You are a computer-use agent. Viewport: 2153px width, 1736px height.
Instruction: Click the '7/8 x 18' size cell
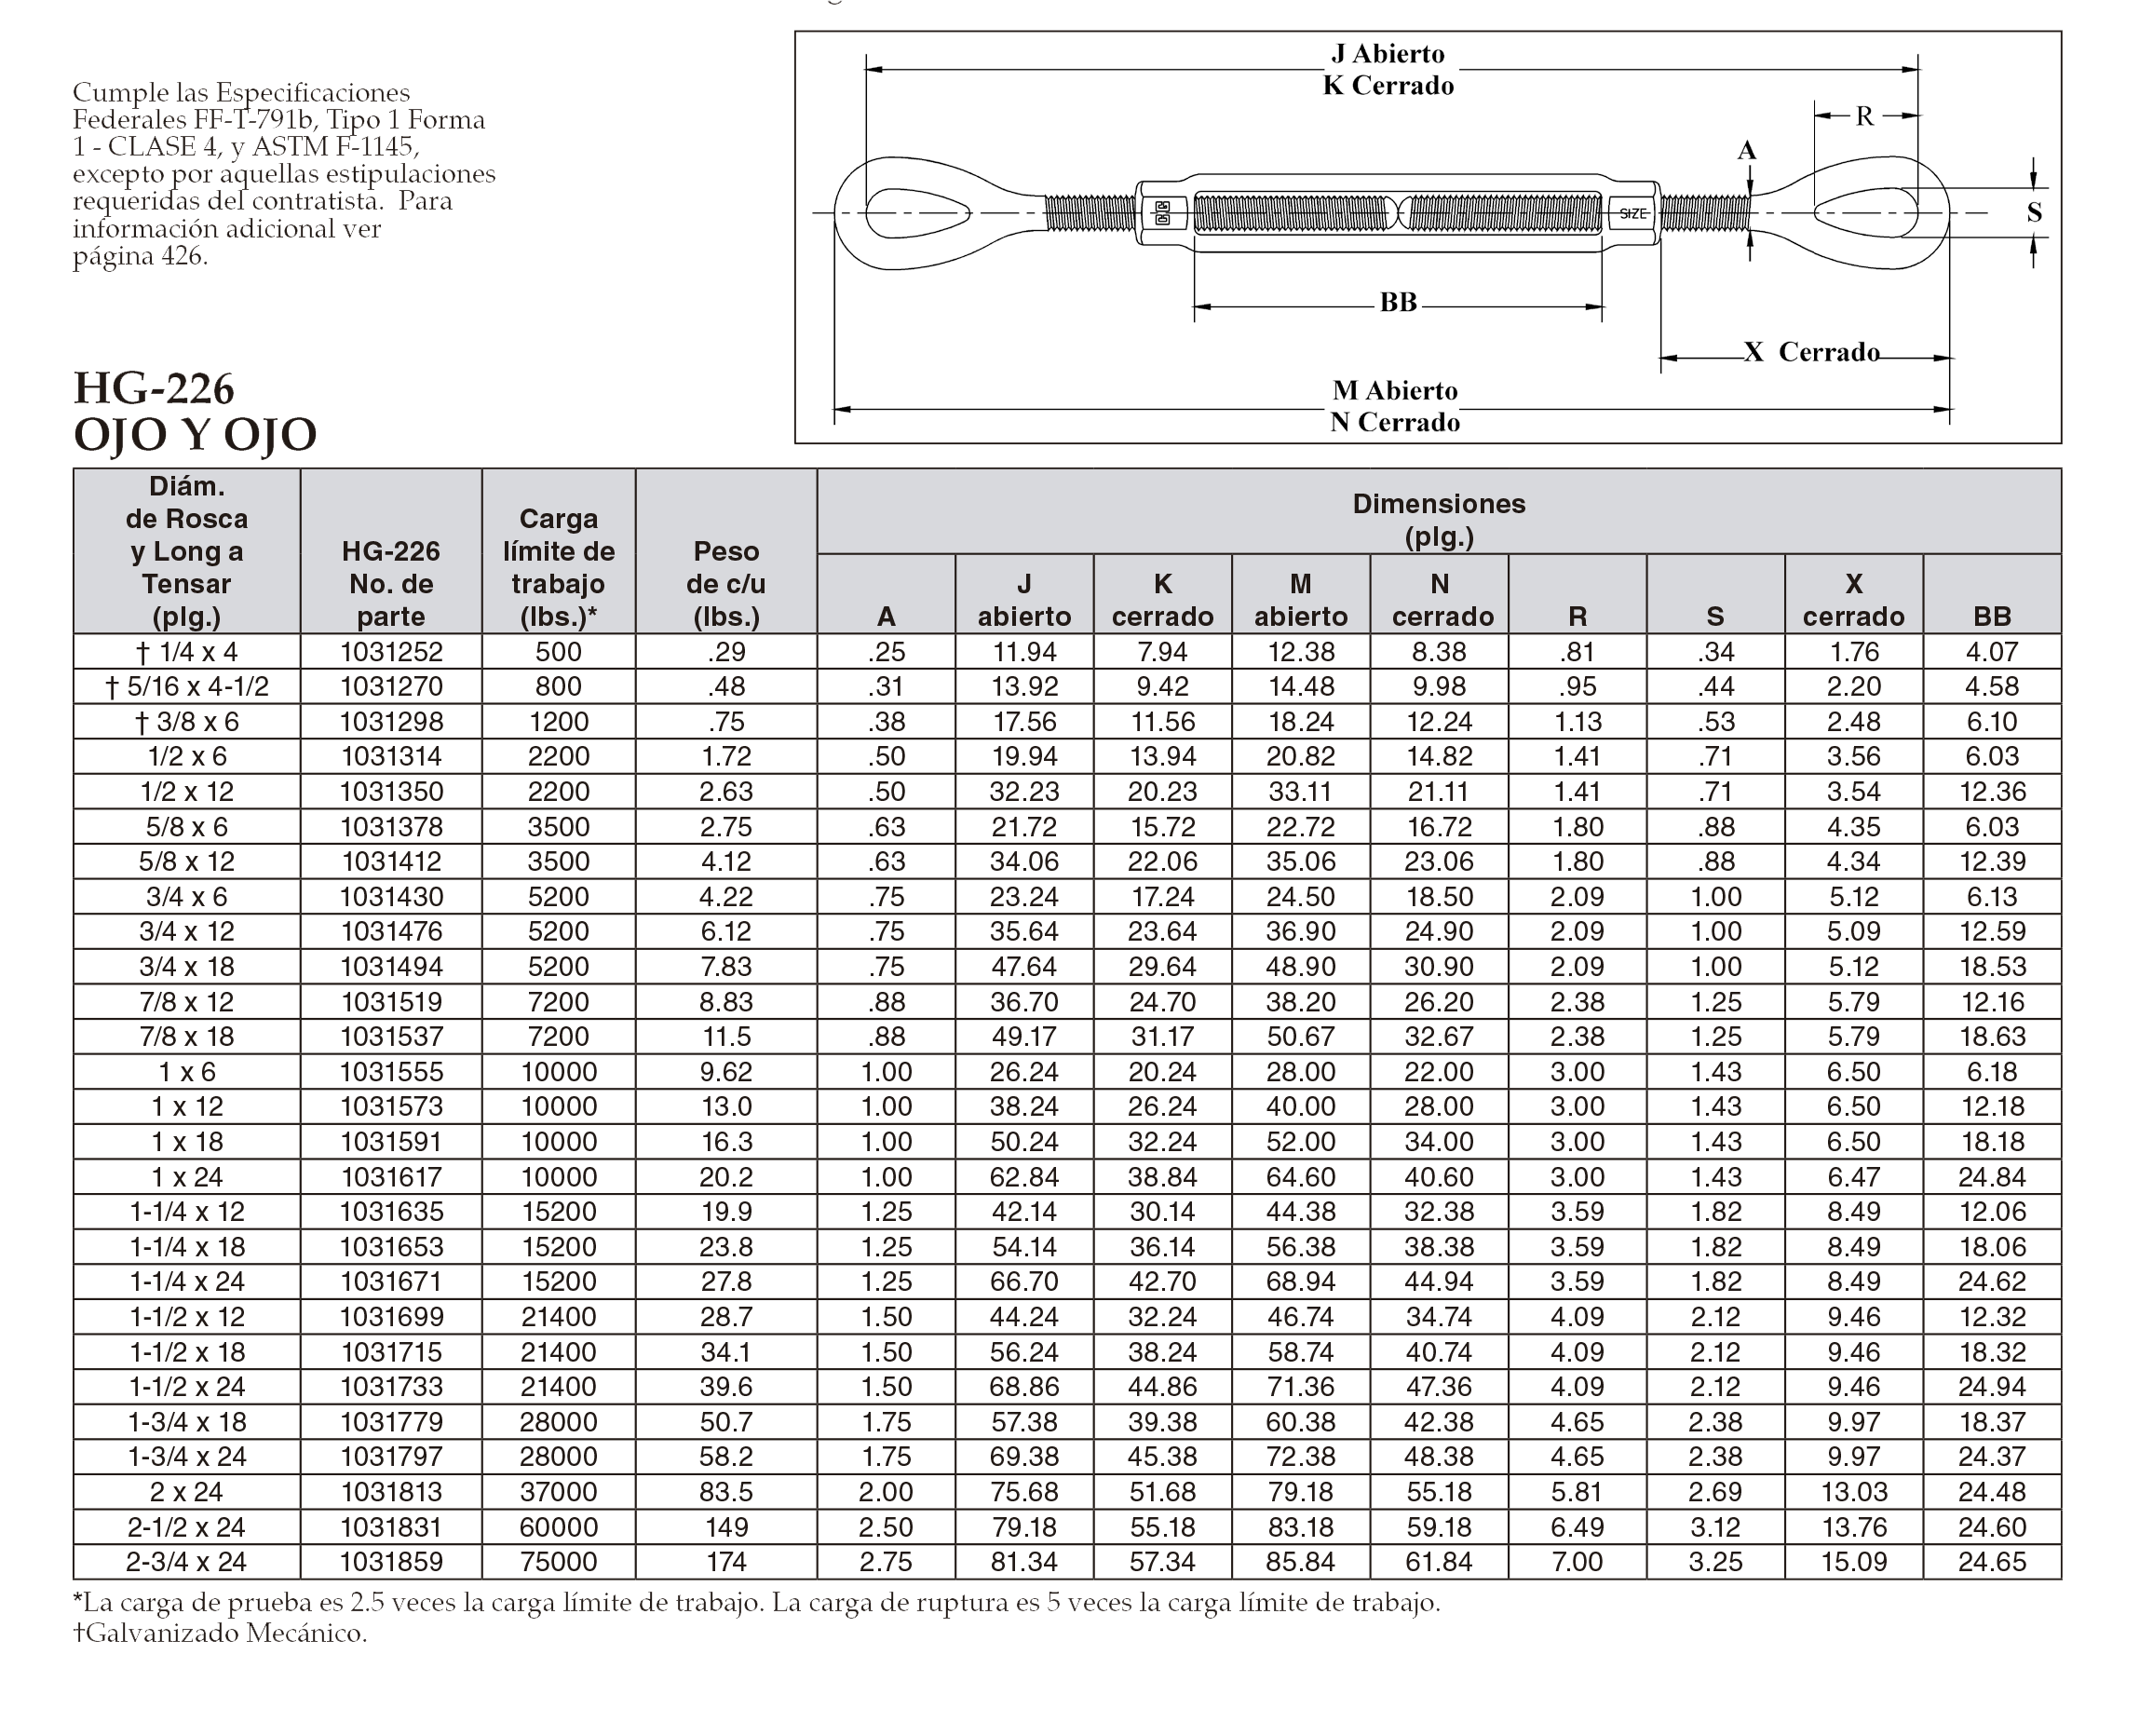point(187,1036)
